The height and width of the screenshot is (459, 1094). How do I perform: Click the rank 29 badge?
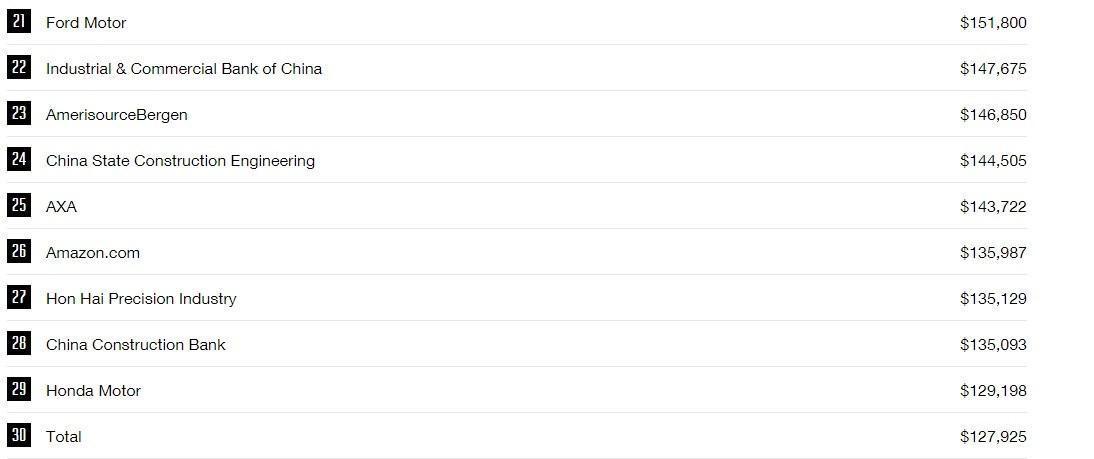(19, 389)
